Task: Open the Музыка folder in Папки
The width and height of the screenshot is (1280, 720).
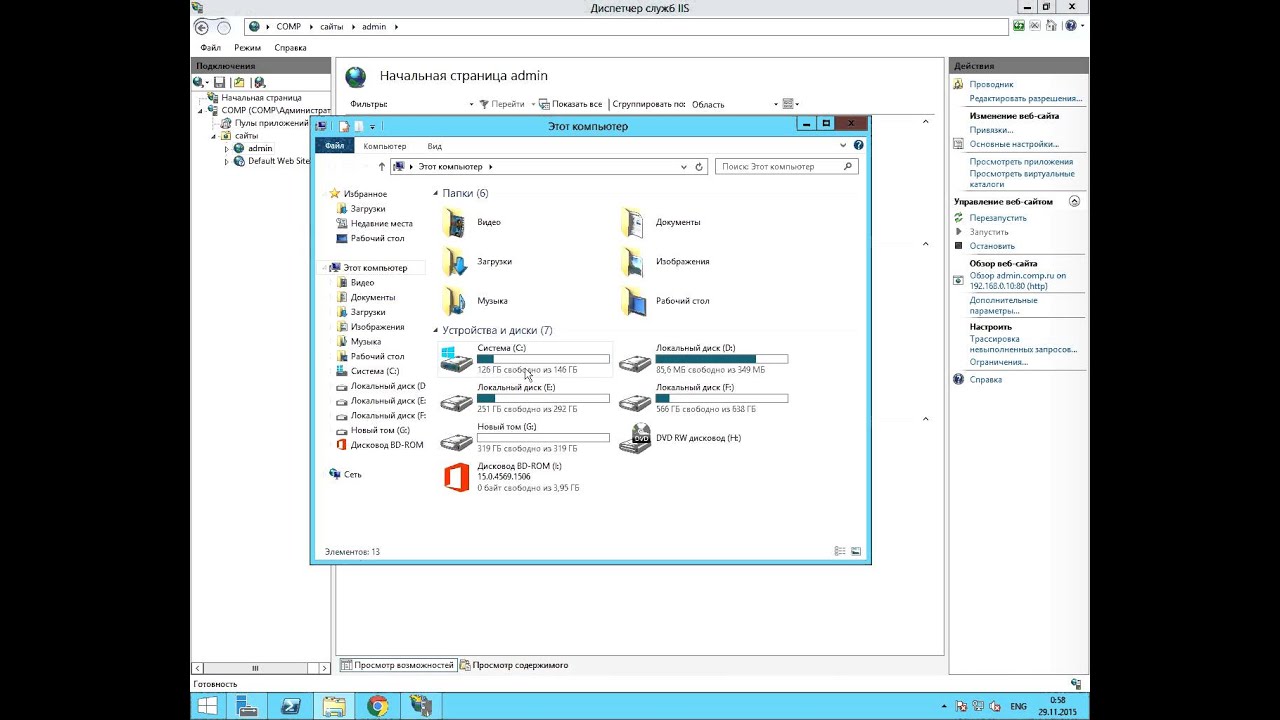Action: coord(474,301)
